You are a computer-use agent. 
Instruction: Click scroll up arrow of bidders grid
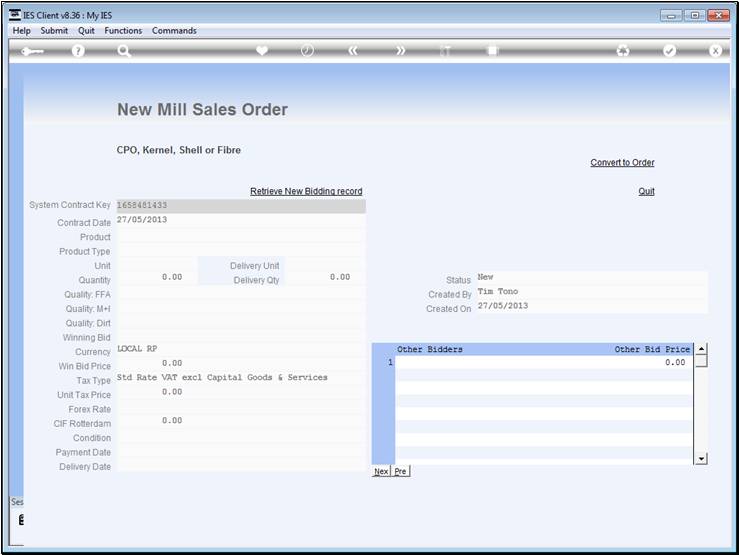coord(701,349)
